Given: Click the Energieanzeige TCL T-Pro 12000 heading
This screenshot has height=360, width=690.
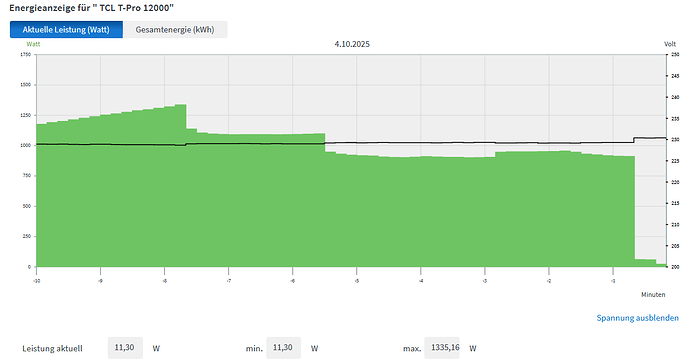Looking at the screenshot, I should pos(92,8).
